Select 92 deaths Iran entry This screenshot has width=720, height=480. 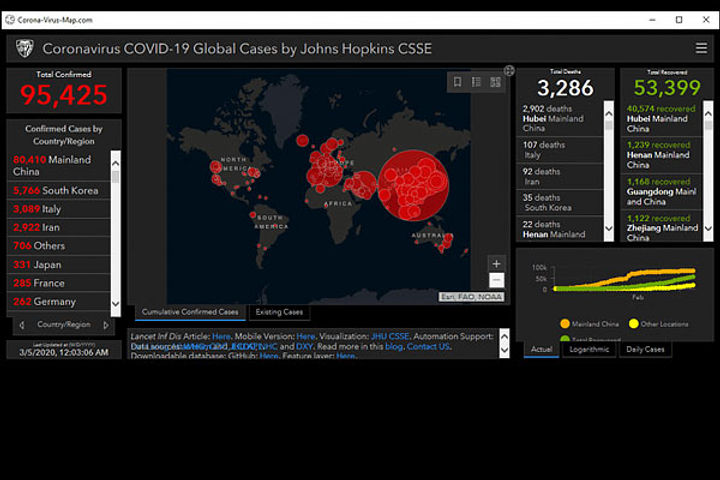click(x=560, y=176)
